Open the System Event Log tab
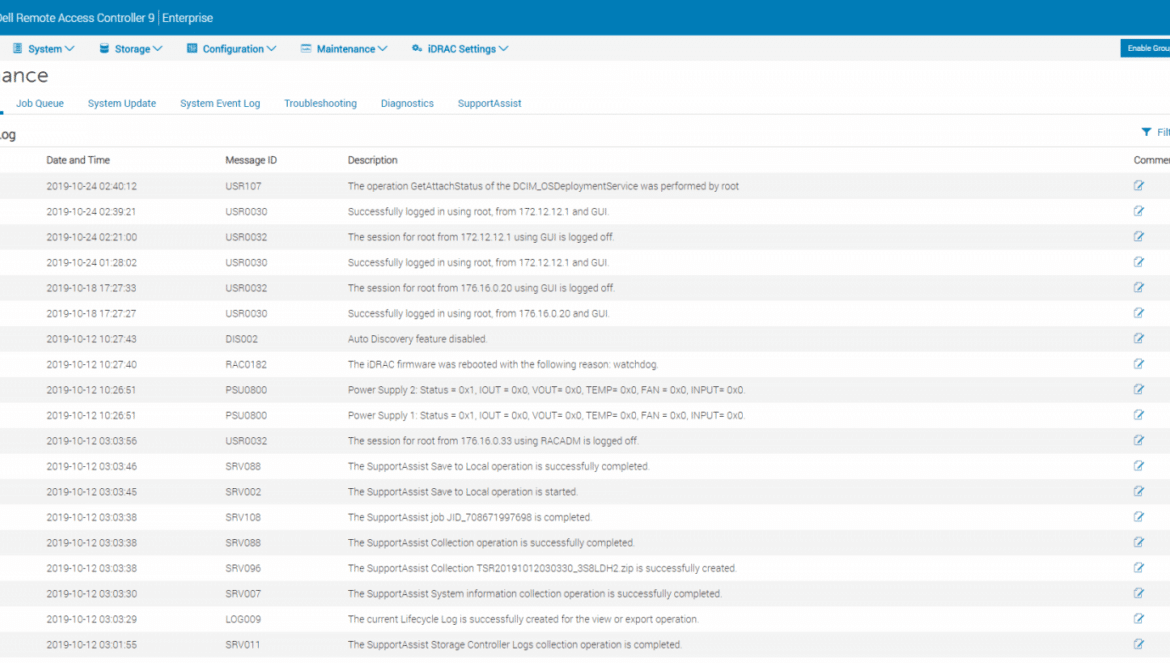The height and width of the screenshot is (663, 1170). [x=220, y=104]
